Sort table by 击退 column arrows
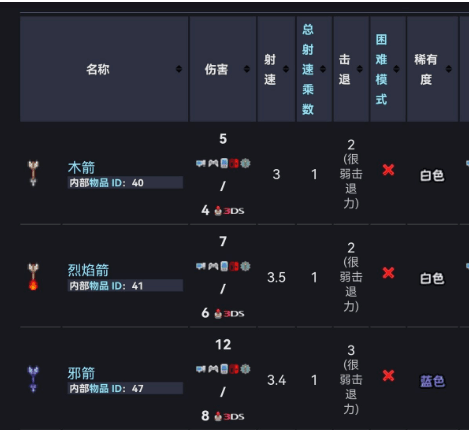469x430 pixels. [360, 69]
